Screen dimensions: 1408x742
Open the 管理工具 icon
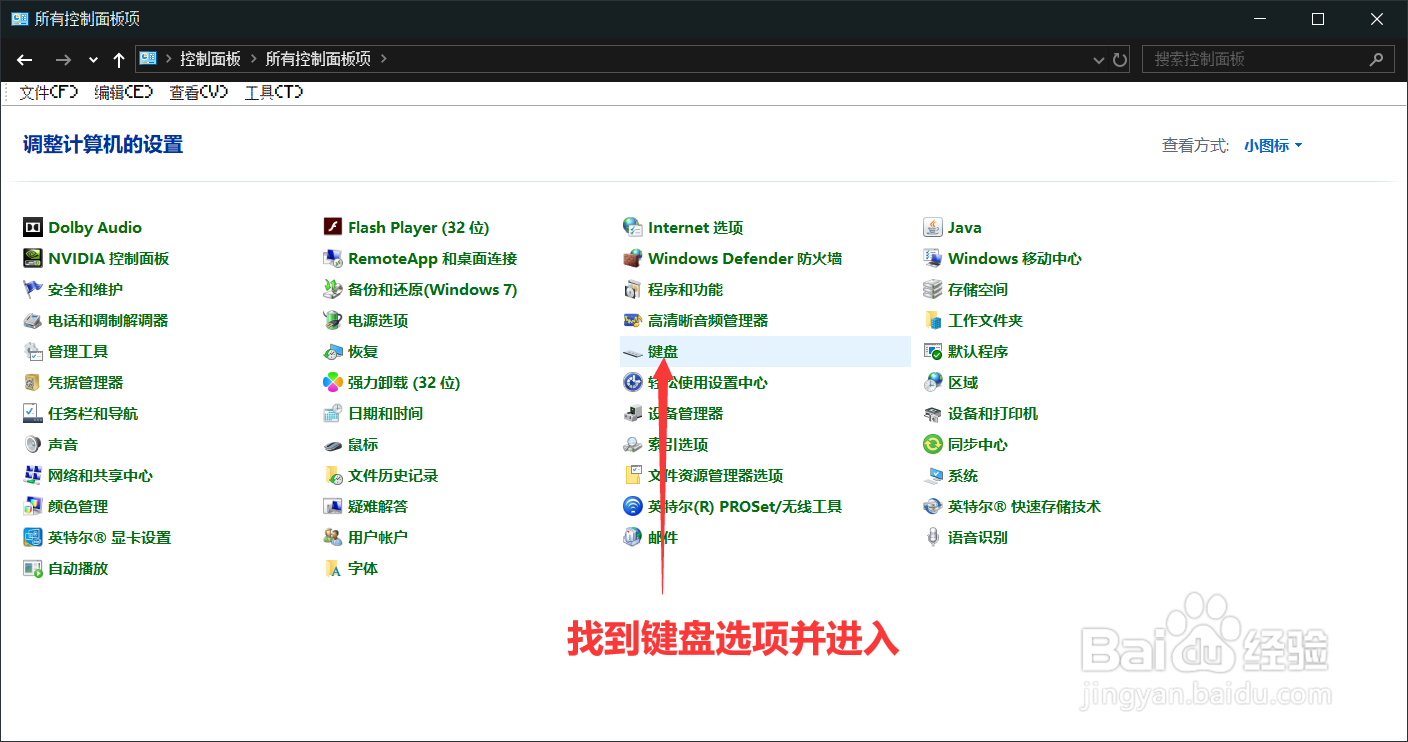[33, 351]
